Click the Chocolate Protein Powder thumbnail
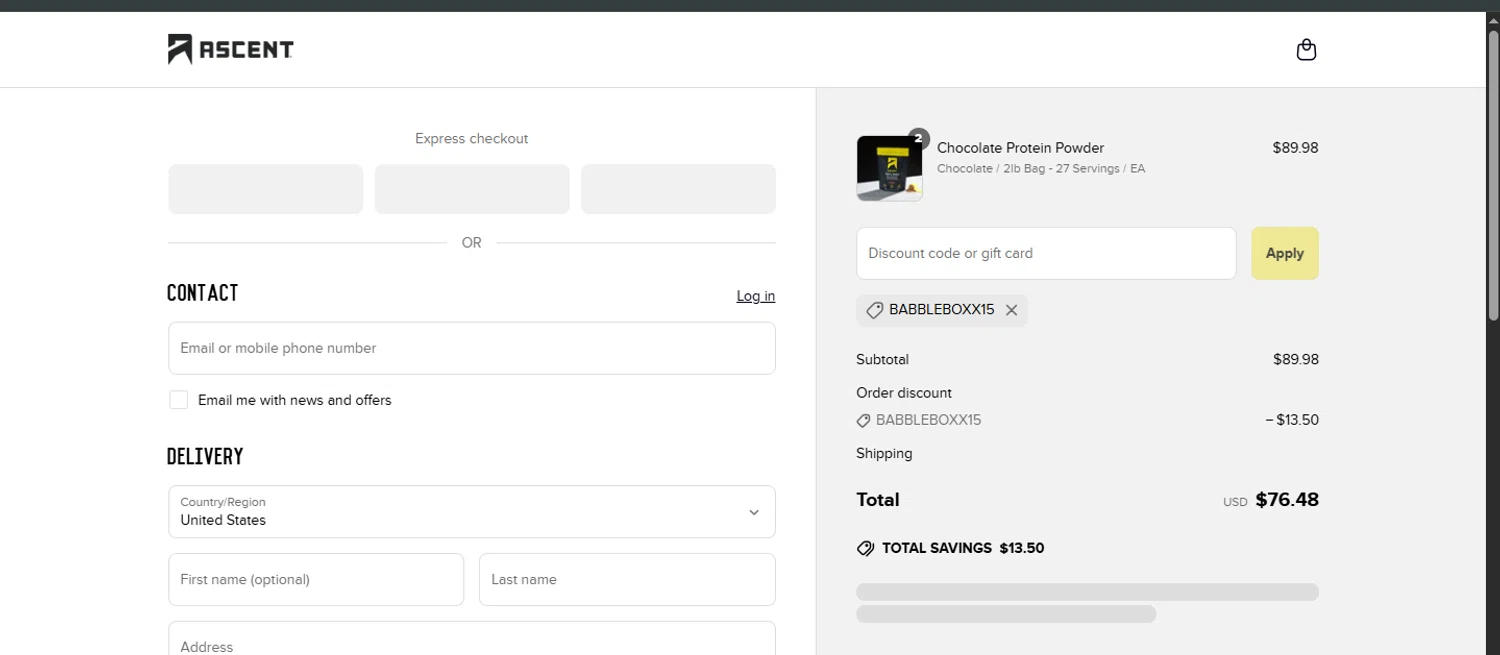 coord(889,168)
